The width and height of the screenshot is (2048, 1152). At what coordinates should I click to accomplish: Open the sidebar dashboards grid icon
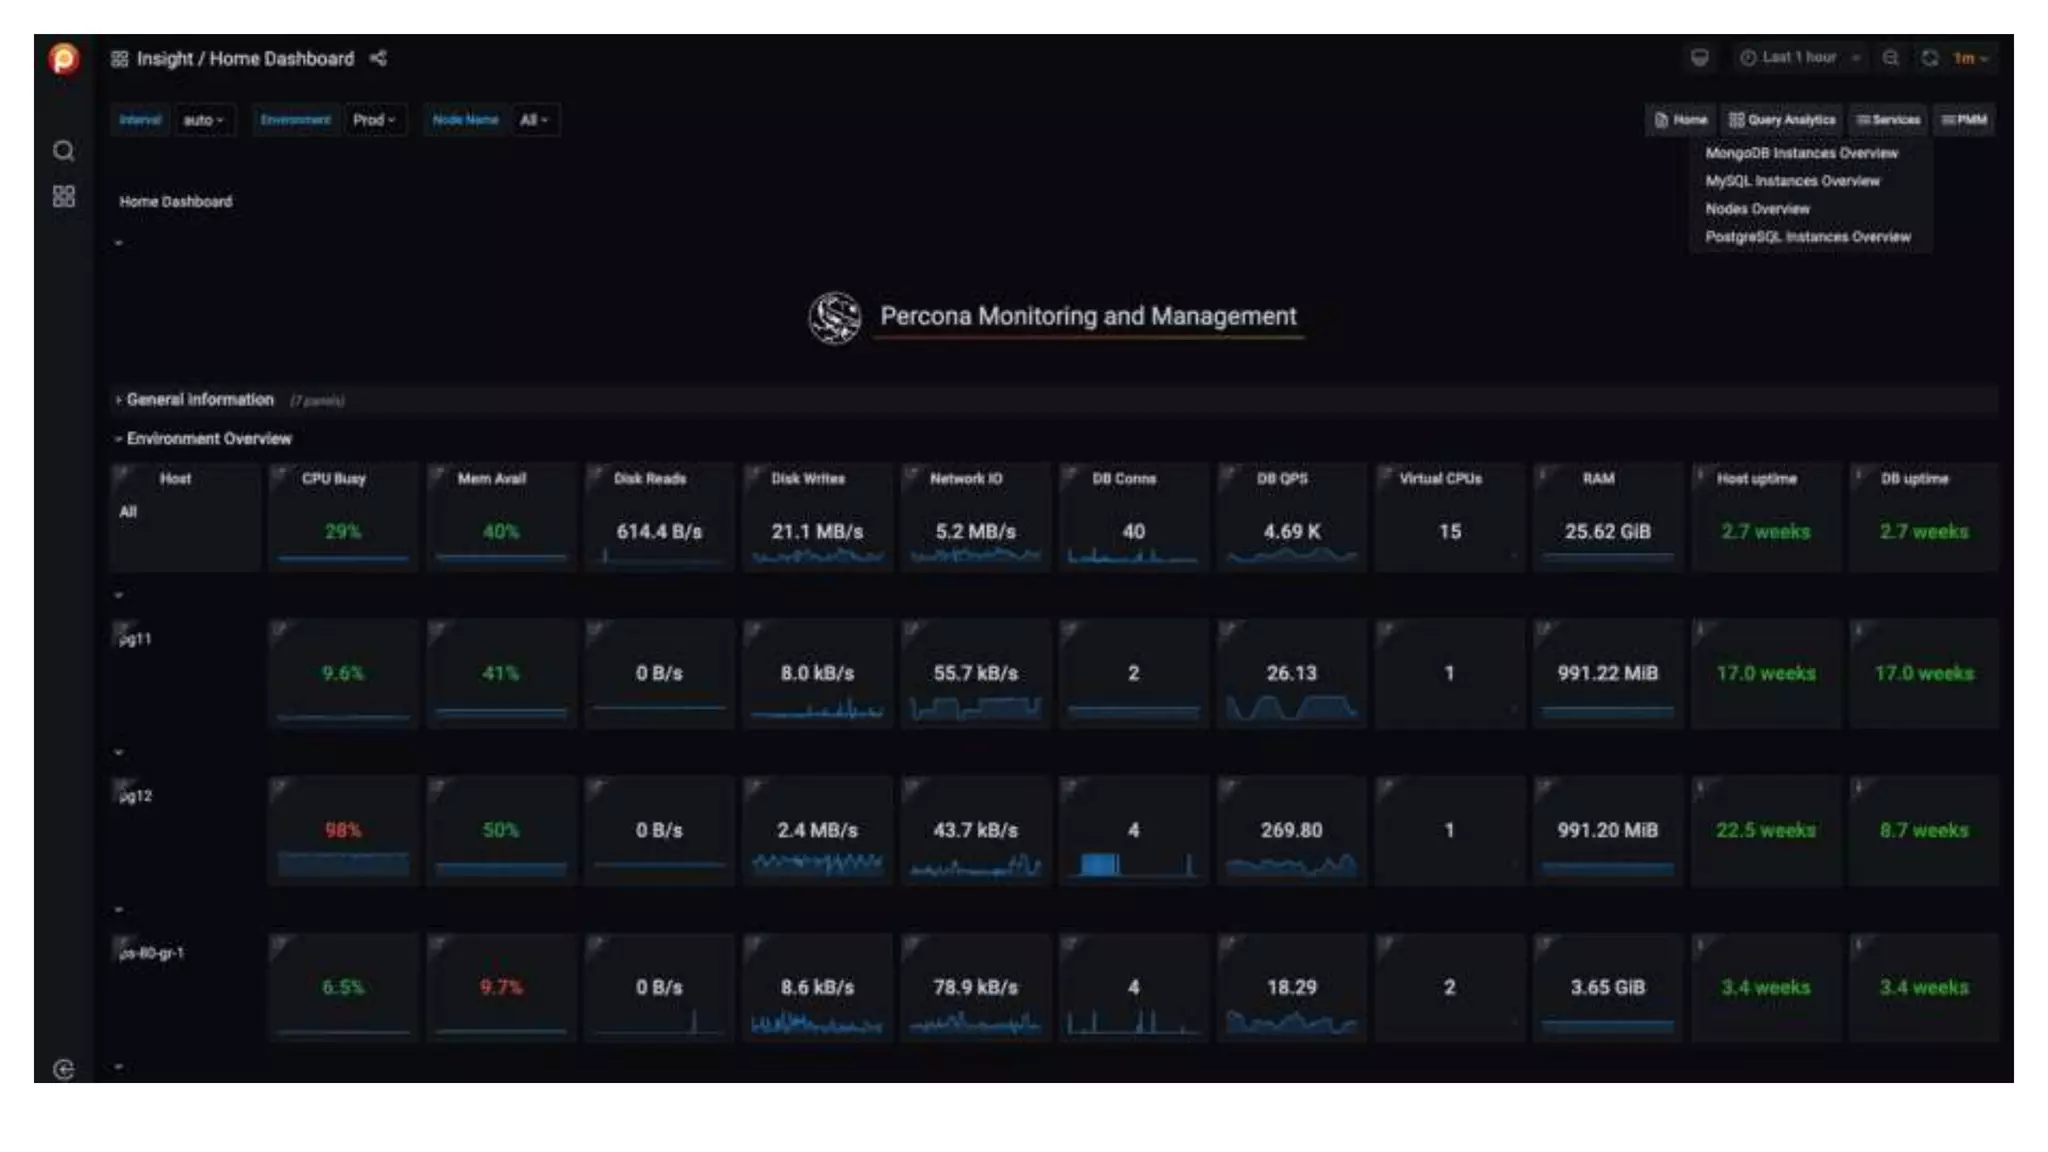pyautogui.click(x=63, y=197)
